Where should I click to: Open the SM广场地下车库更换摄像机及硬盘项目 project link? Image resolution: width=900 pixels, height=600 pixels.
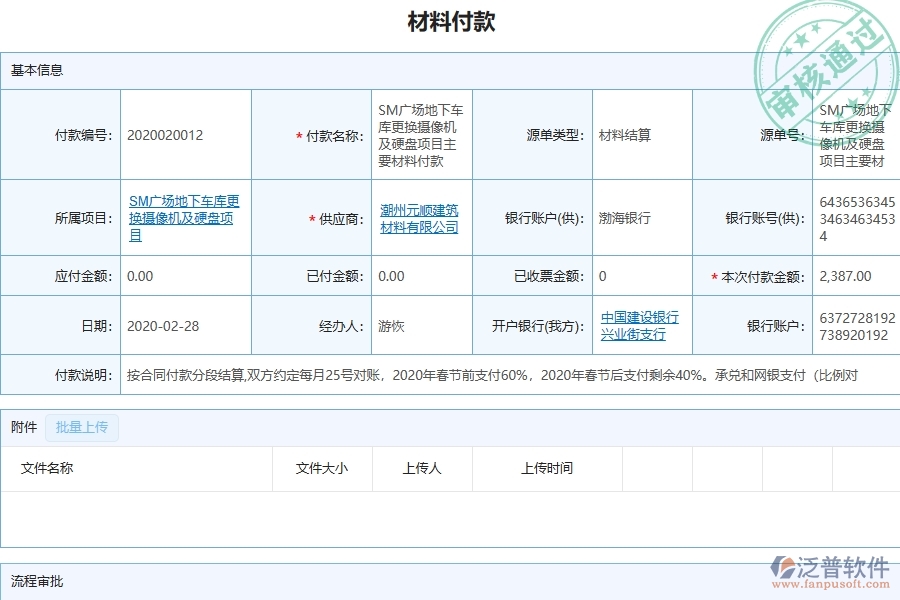184,217
